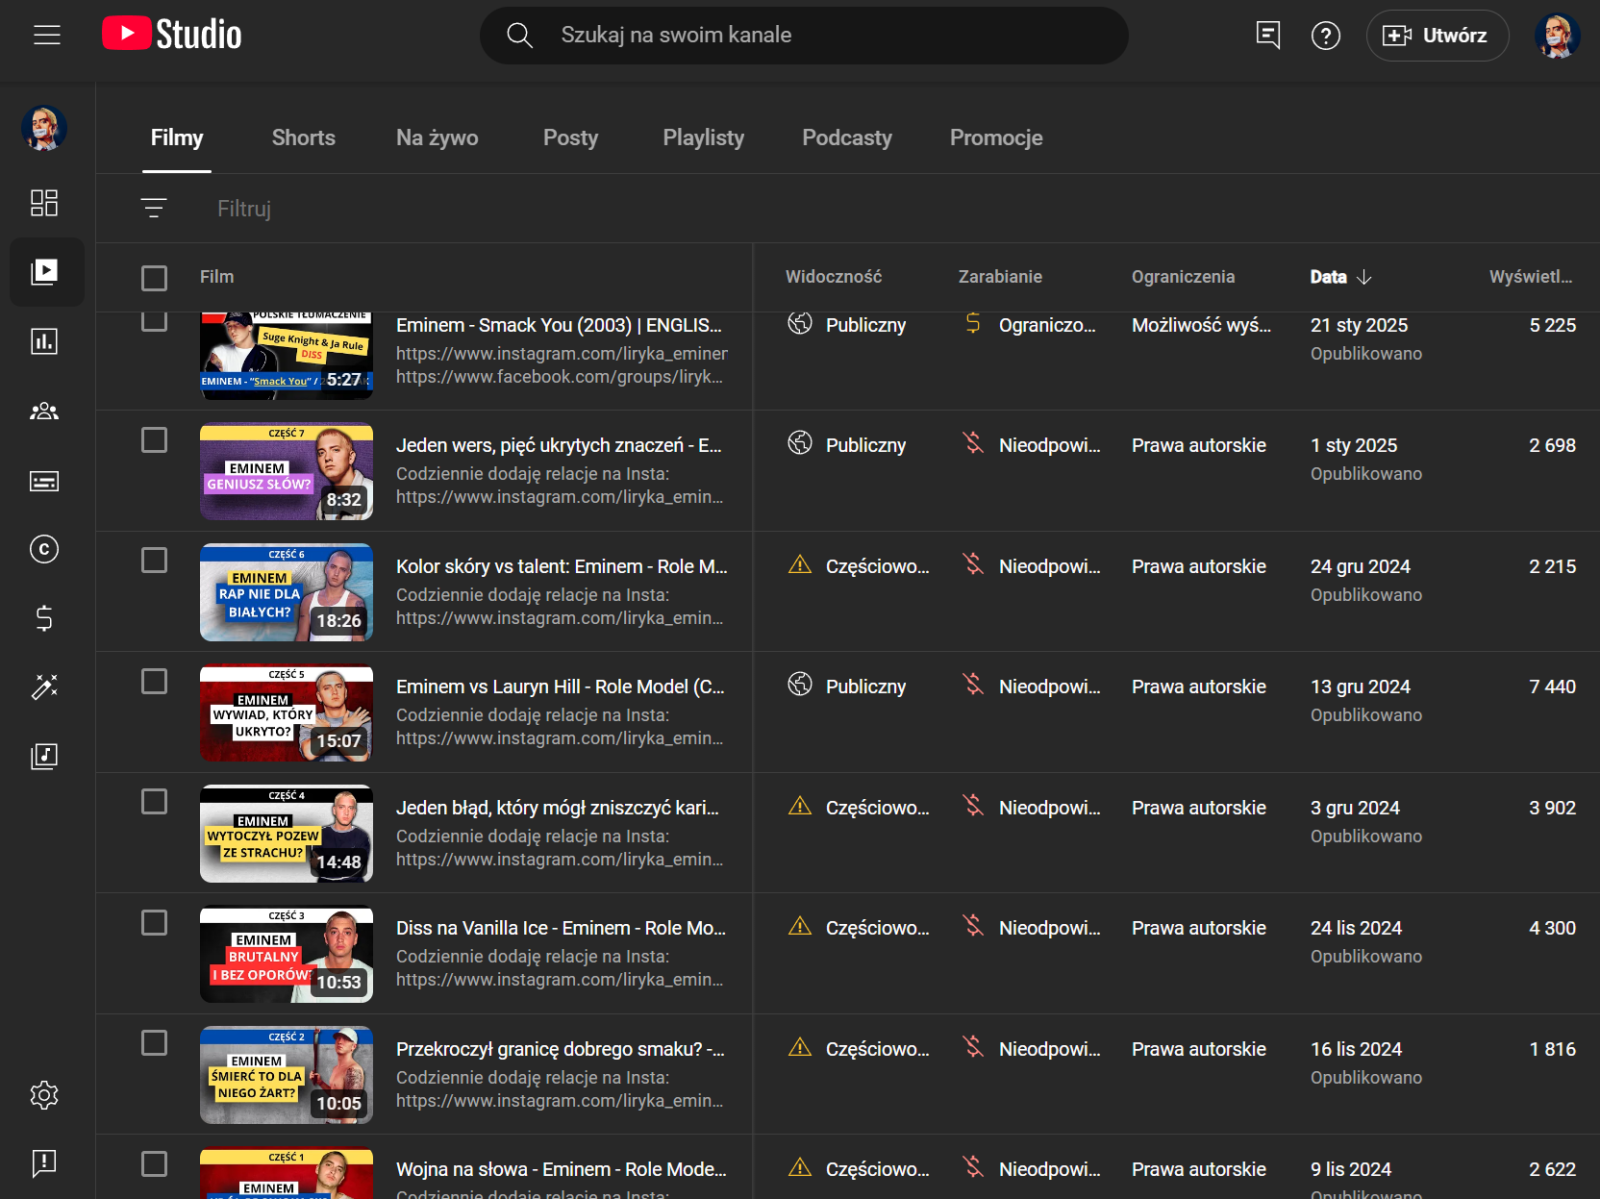Open Settings gear in sidebar
This screenshot has width=1600, height=1199.
44,1095
